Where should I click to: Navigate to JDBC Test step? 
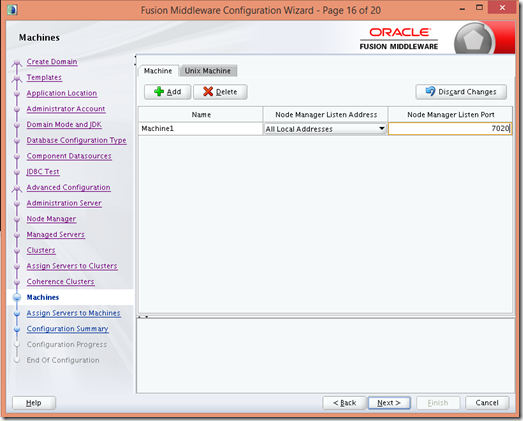(43, 171)
